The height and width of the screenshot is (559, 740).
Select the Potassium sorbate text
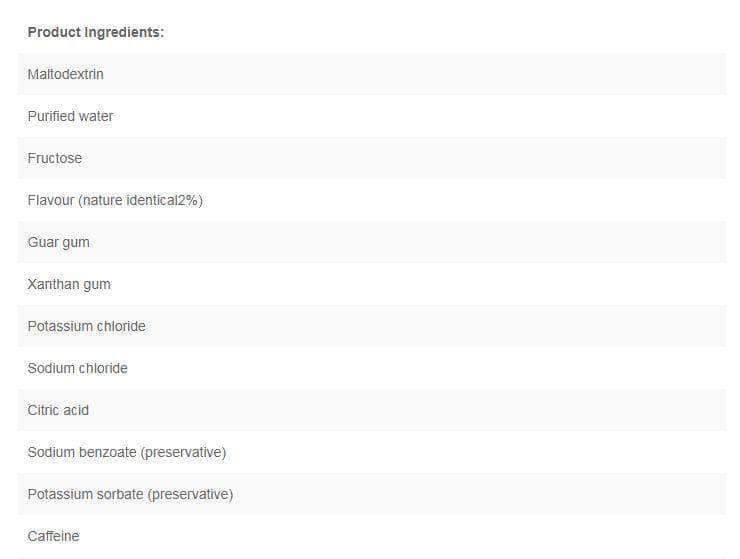tap(85, 494)
